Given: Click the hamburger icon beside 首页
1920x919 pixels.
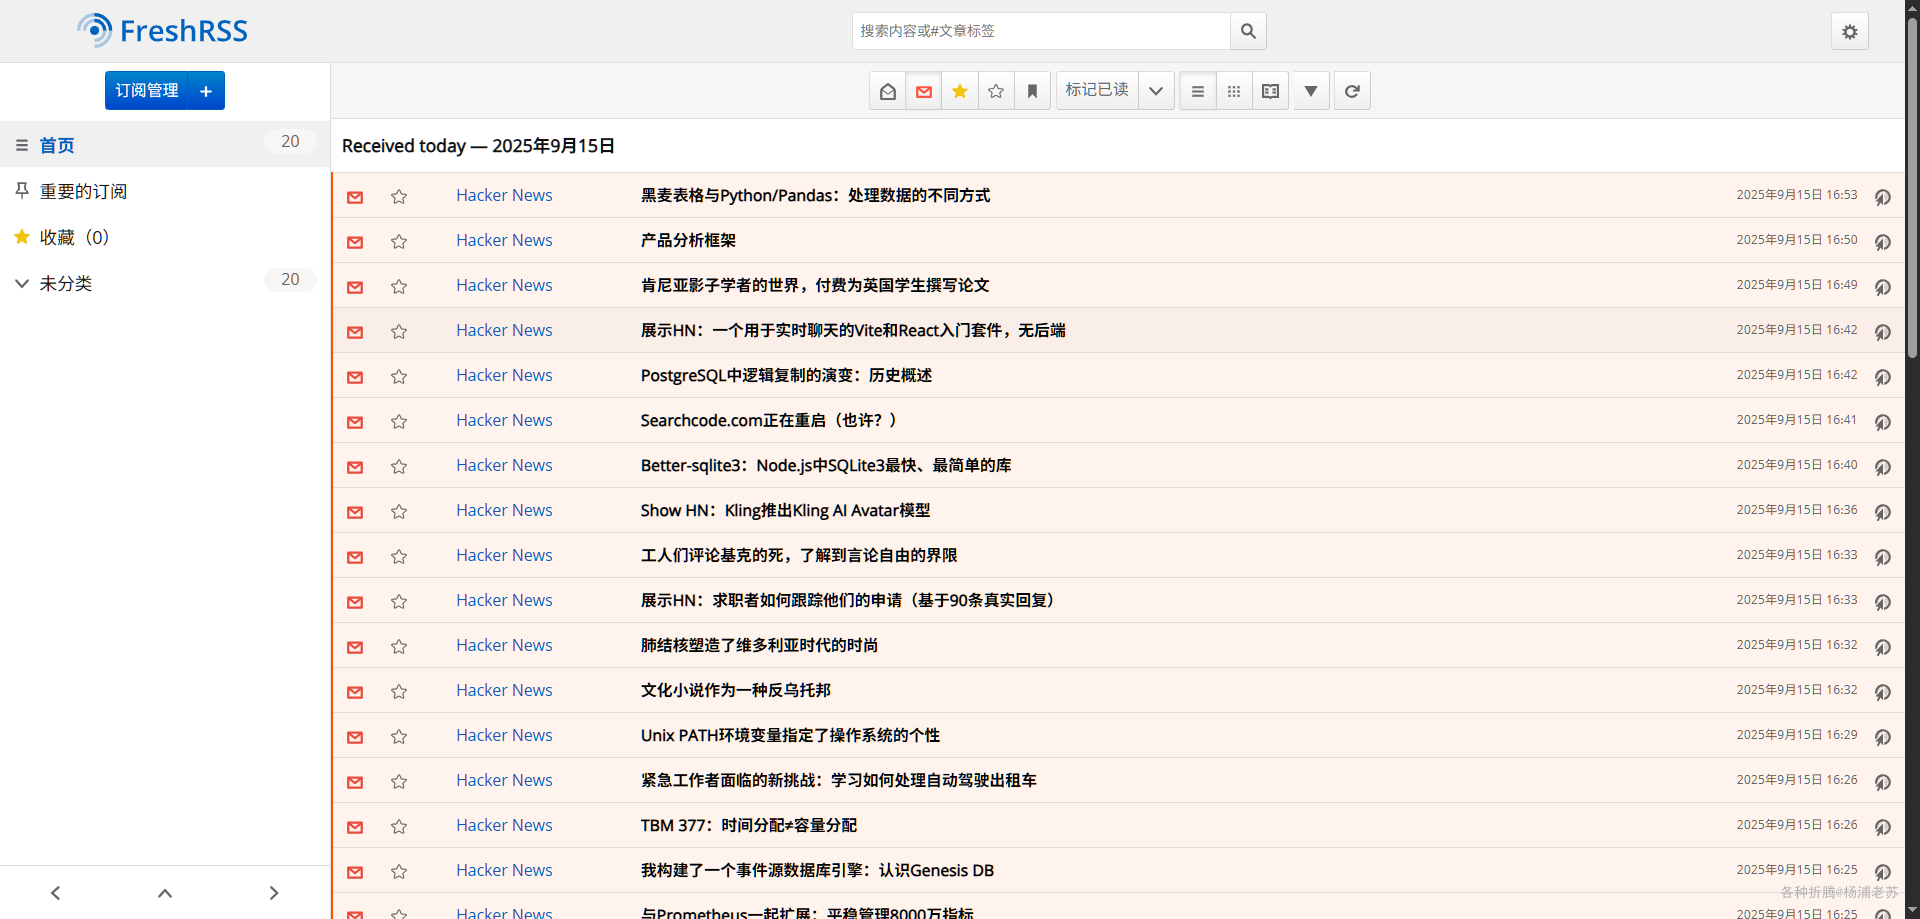Looking at the screenshot, I should [22, 145].
